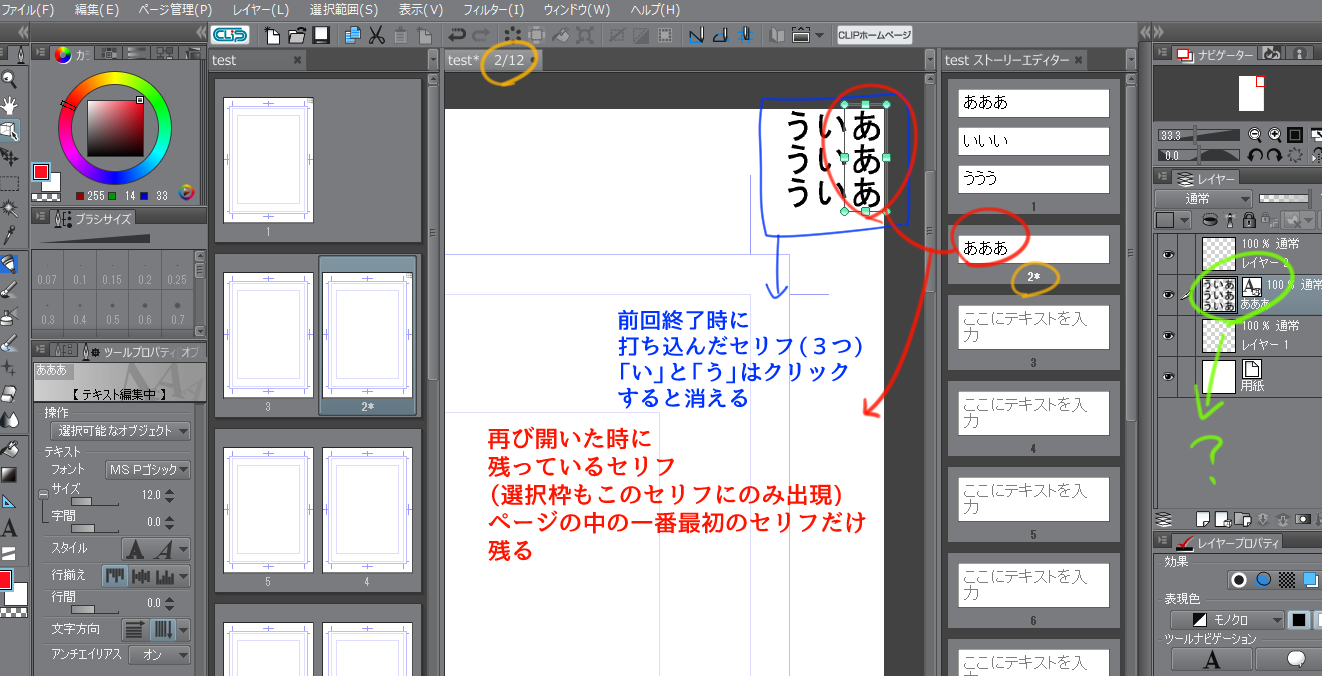Create a new file with New icon
1322x676 pixels.
click(x=273, y=35)
